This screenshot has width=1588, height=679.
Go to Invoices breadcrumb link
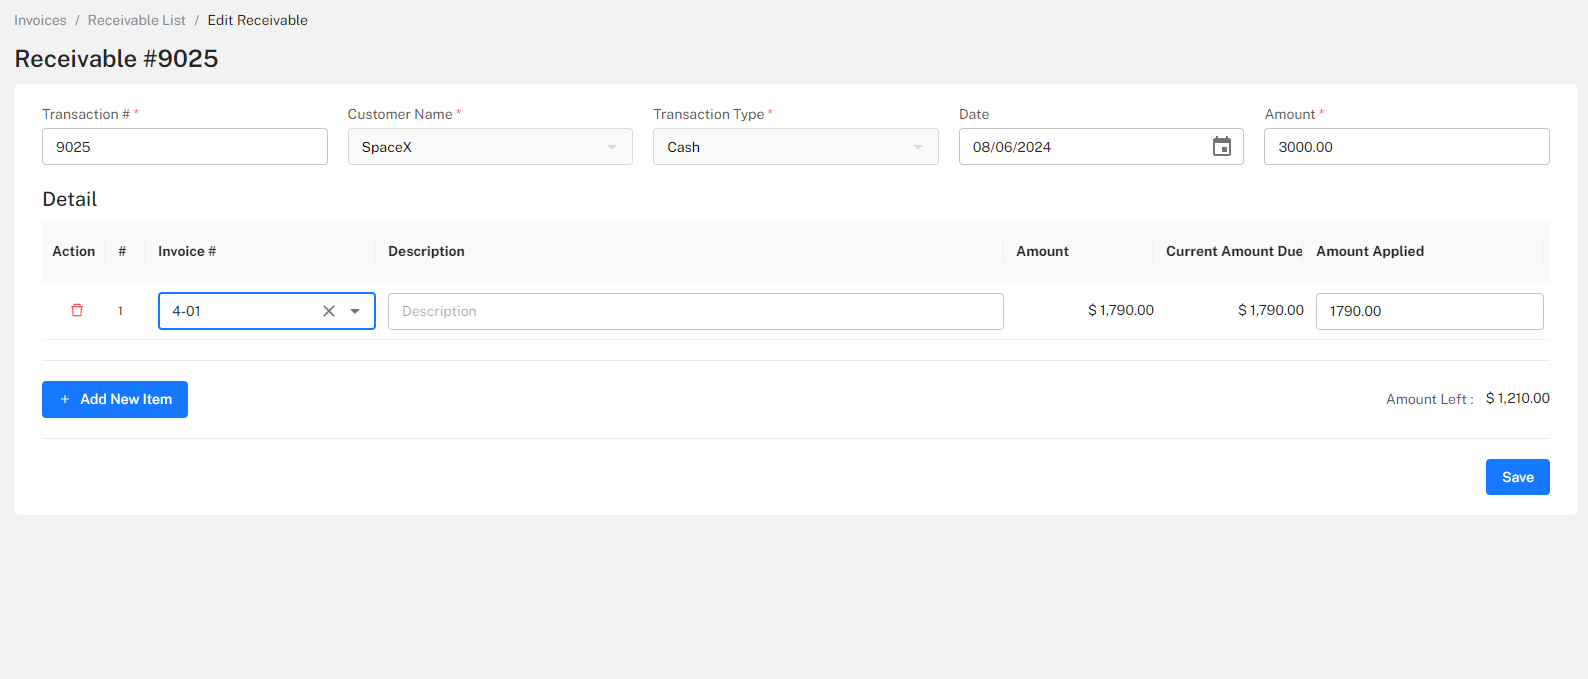coord(40,20)
